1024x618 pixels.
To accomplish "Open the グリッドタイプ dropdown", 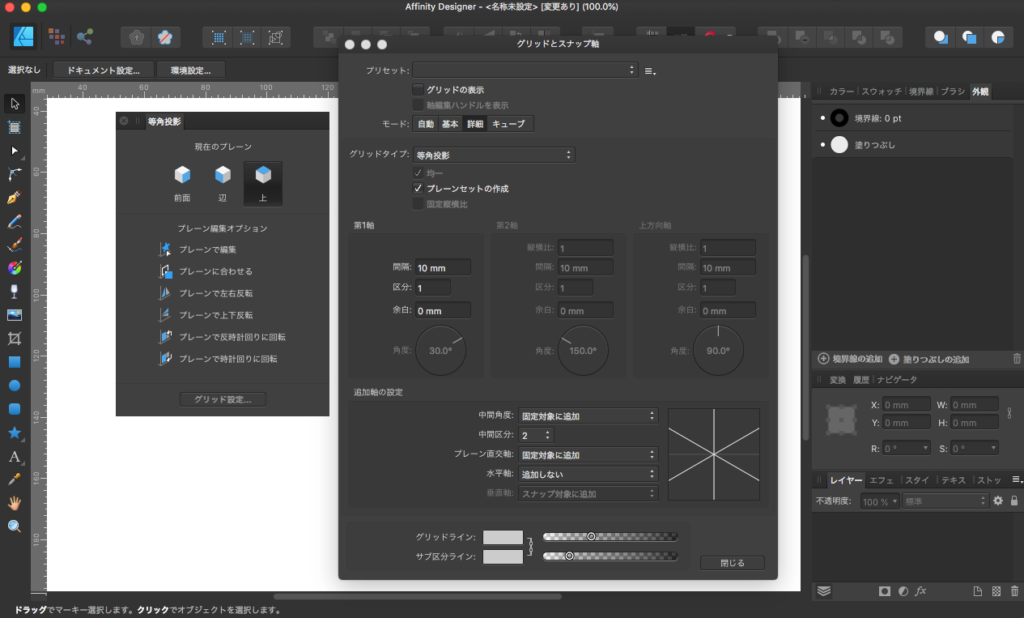I will (x=494, y=155).
